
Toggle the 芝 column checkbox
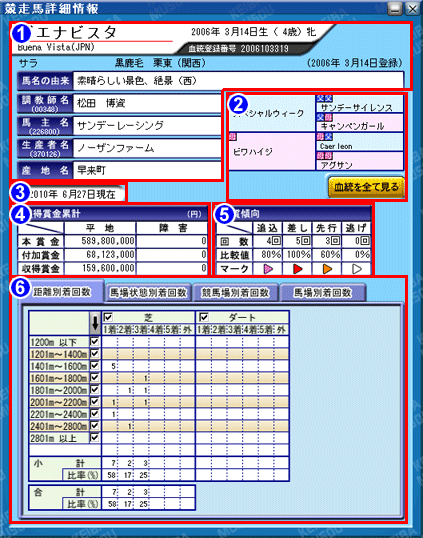(x=108, y=317)
